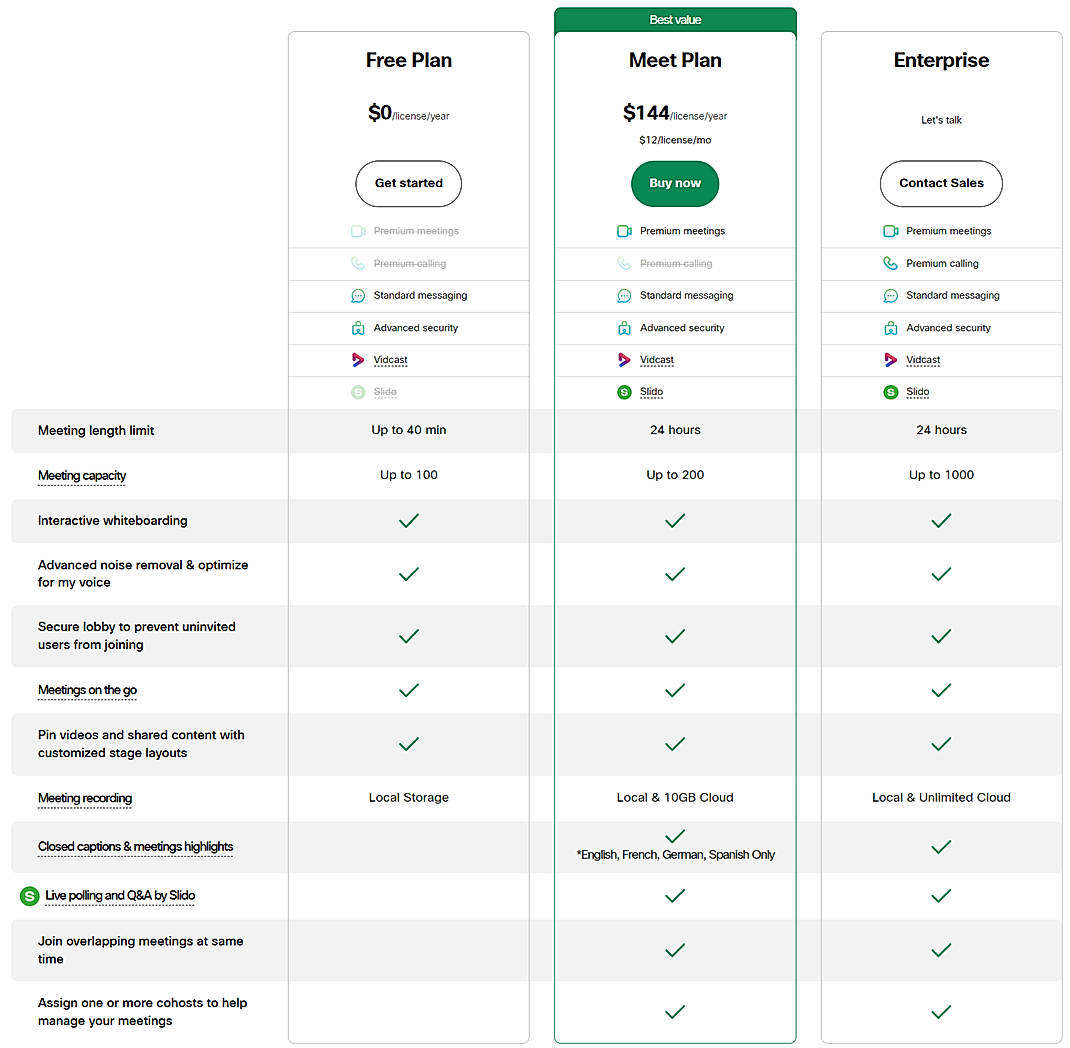Screen dimensions: 1070x1048
Task: Click the Interactive whiteboarding checkmark for Free Plan
Action: 408,520
